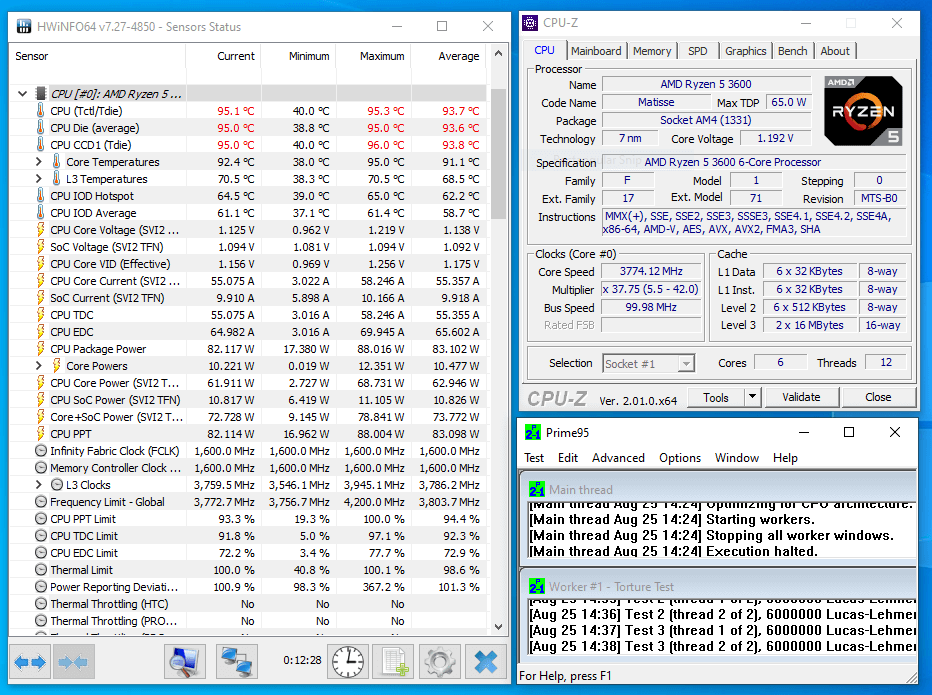The image size is (932, 695).
Task: Open sensor settings gear icon
Action: pyautogui.click(x=438, y=661)
